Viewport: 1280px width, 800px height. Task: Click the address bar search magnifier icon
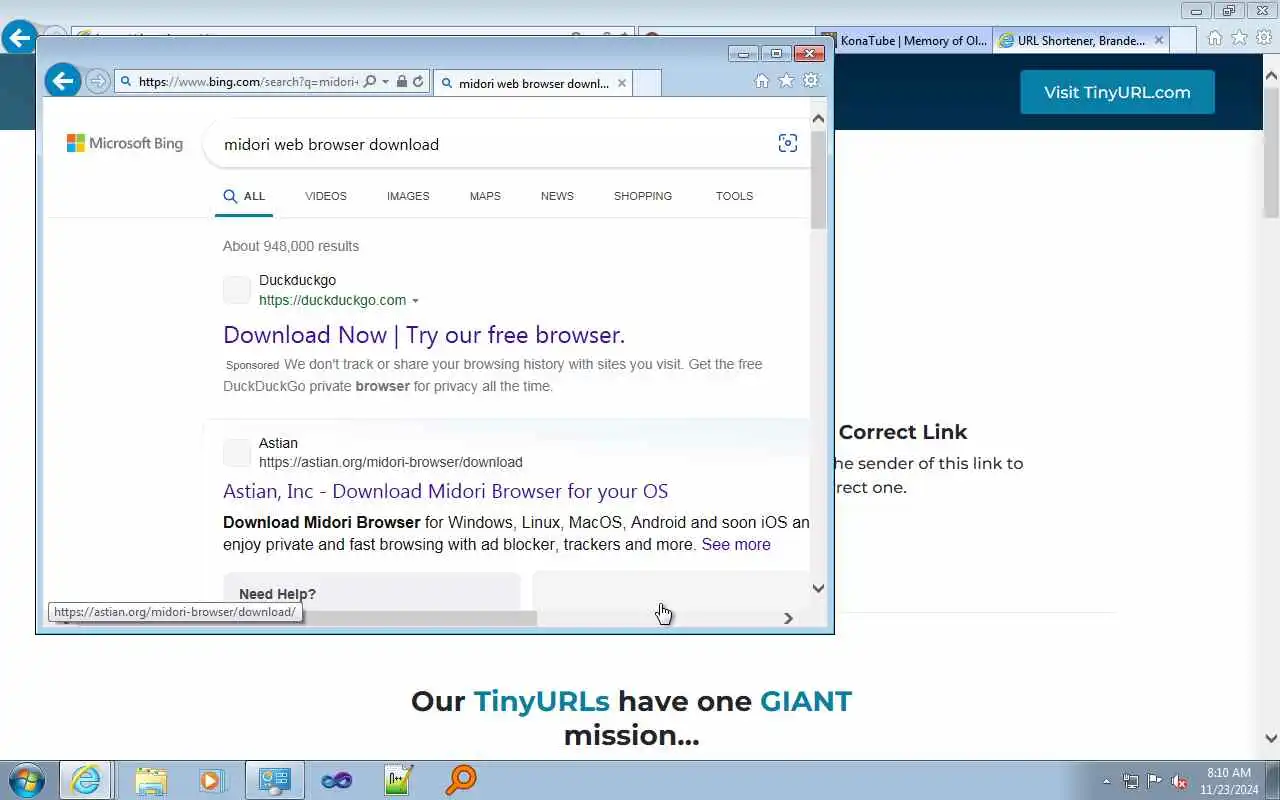(x=370, y=82)
